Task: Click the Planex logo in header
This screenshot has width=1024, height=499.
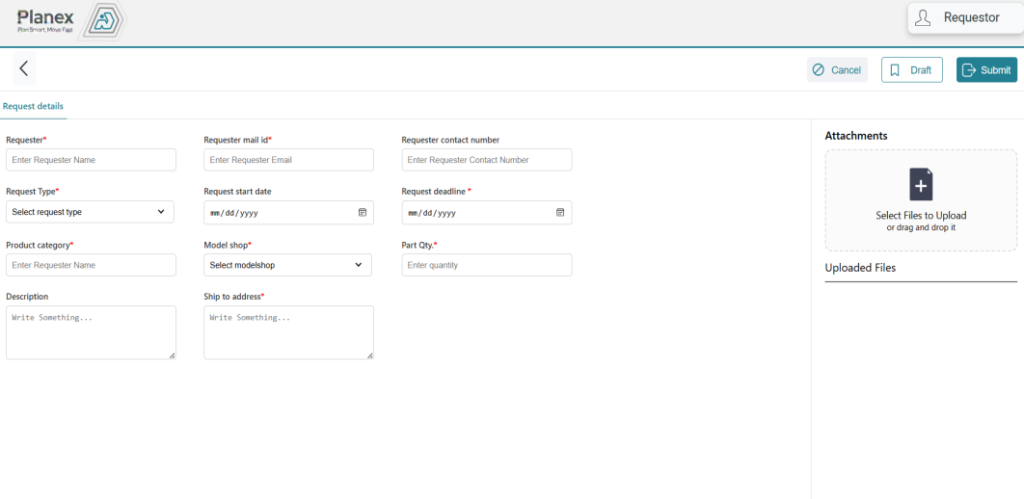Action: (x=68, y=20)
